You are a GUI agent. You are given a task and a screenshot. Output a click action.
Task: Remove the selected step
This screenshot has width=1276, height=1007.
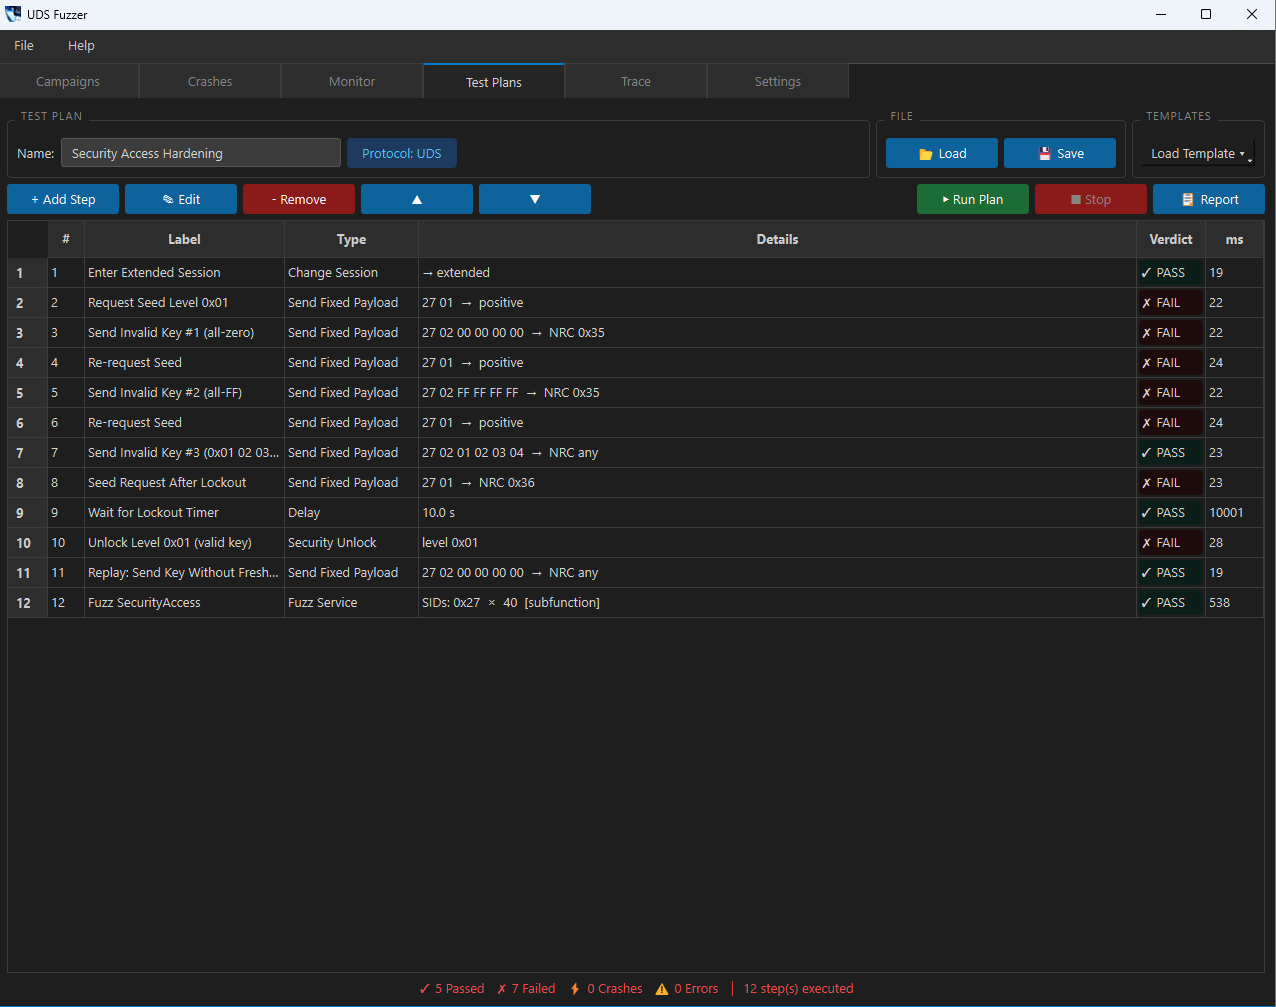tap(299, 199)
